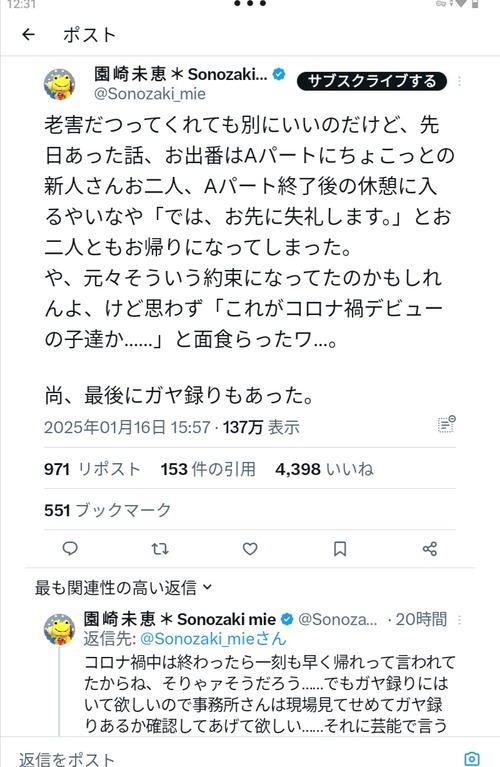Open the @Sonozaki_mie handle under the name
Screen dimensions: 500x767
coord(150,94)
